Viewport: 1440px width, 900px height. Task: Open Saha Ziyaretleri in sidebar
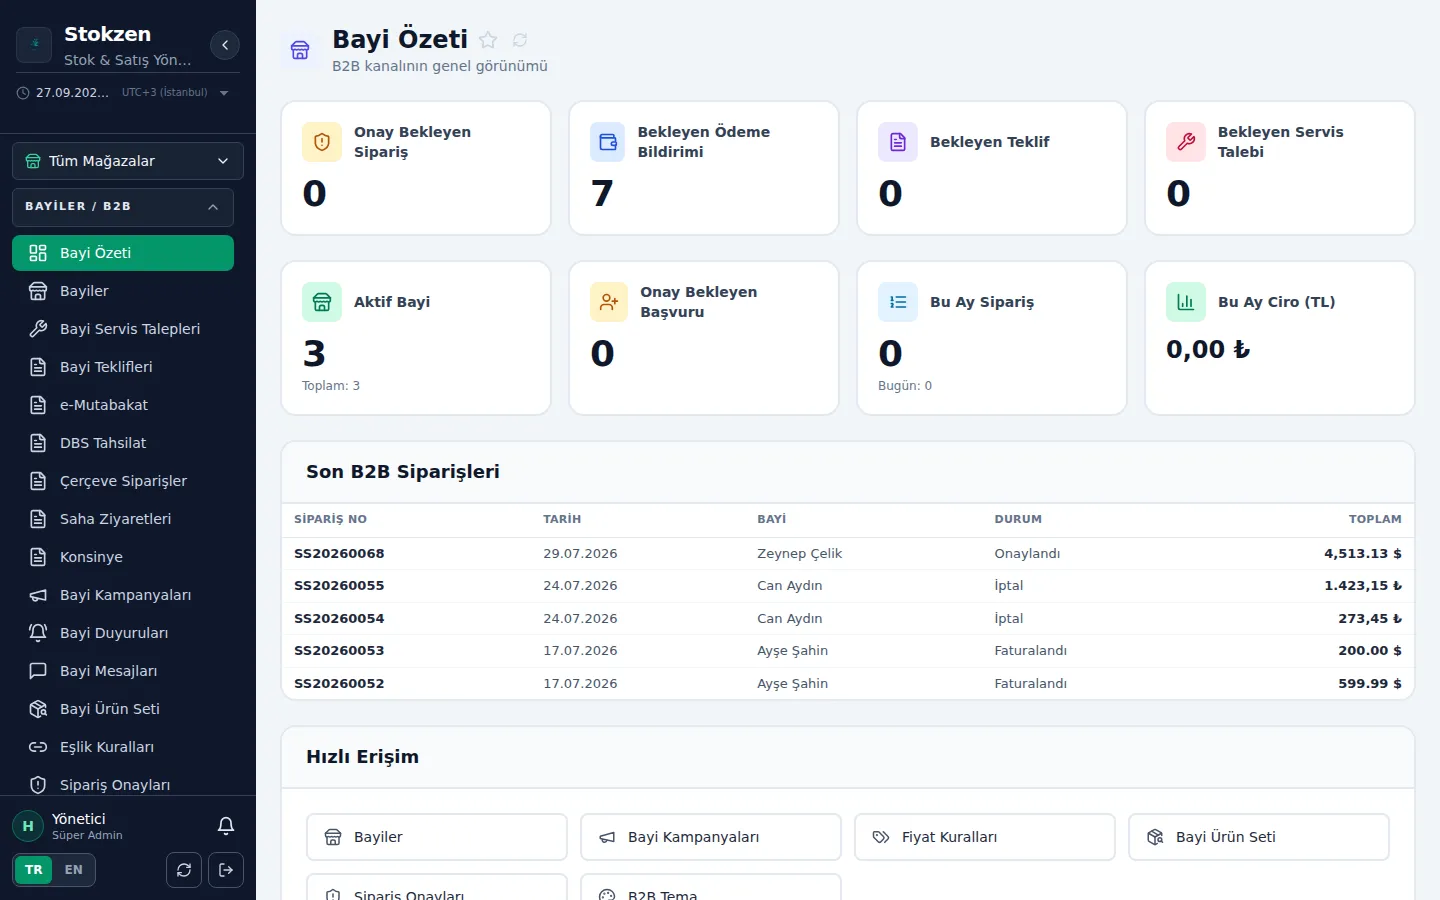[x=123, y=519]
